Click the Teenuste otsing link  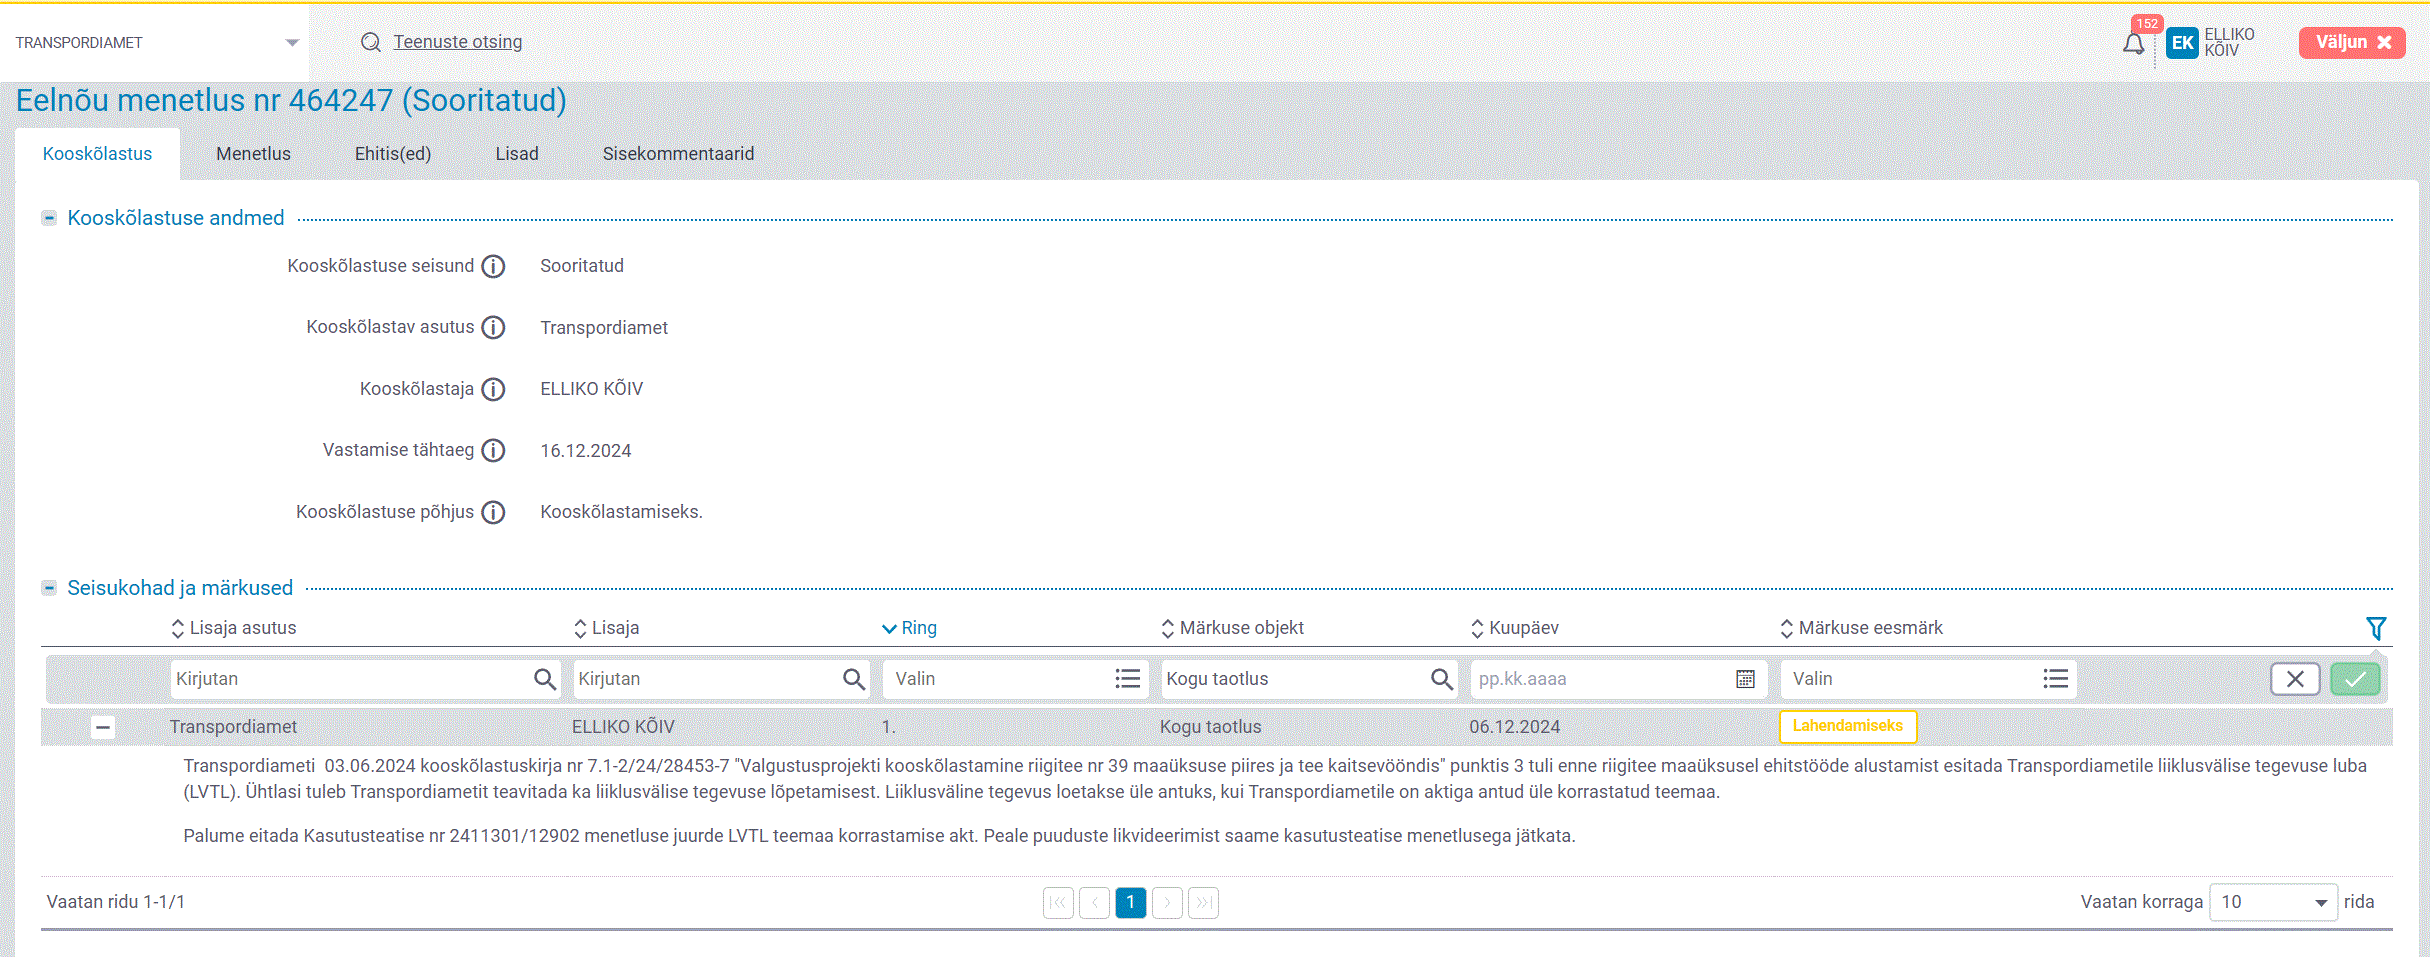pos(457,42)
